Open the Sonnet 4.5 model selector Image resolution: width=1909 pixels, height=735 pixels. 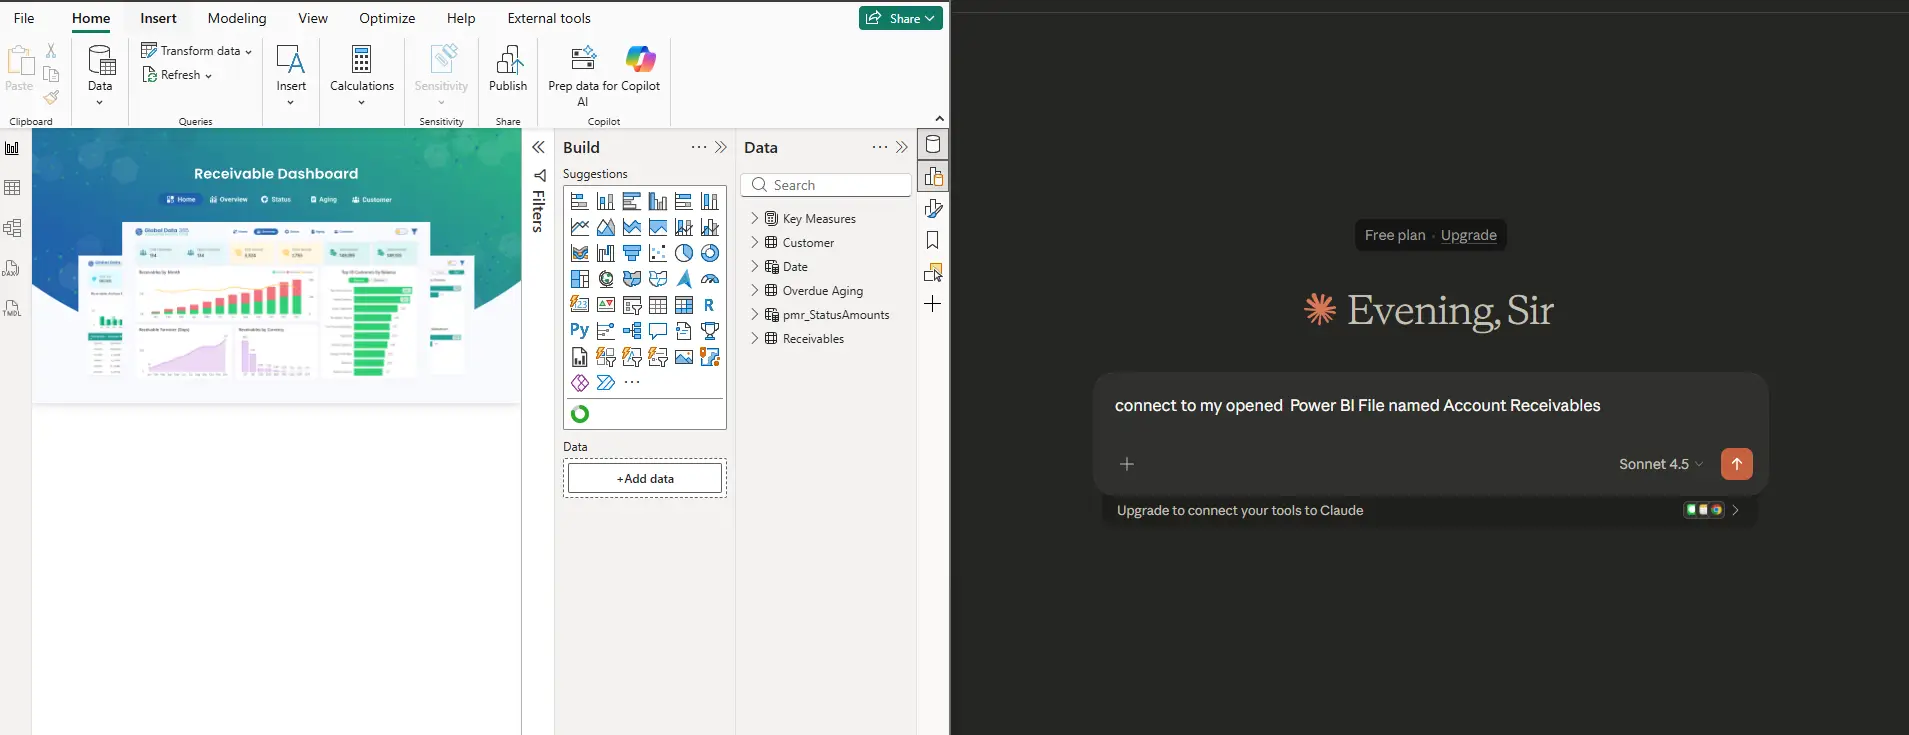click(x=1660, y=464)
